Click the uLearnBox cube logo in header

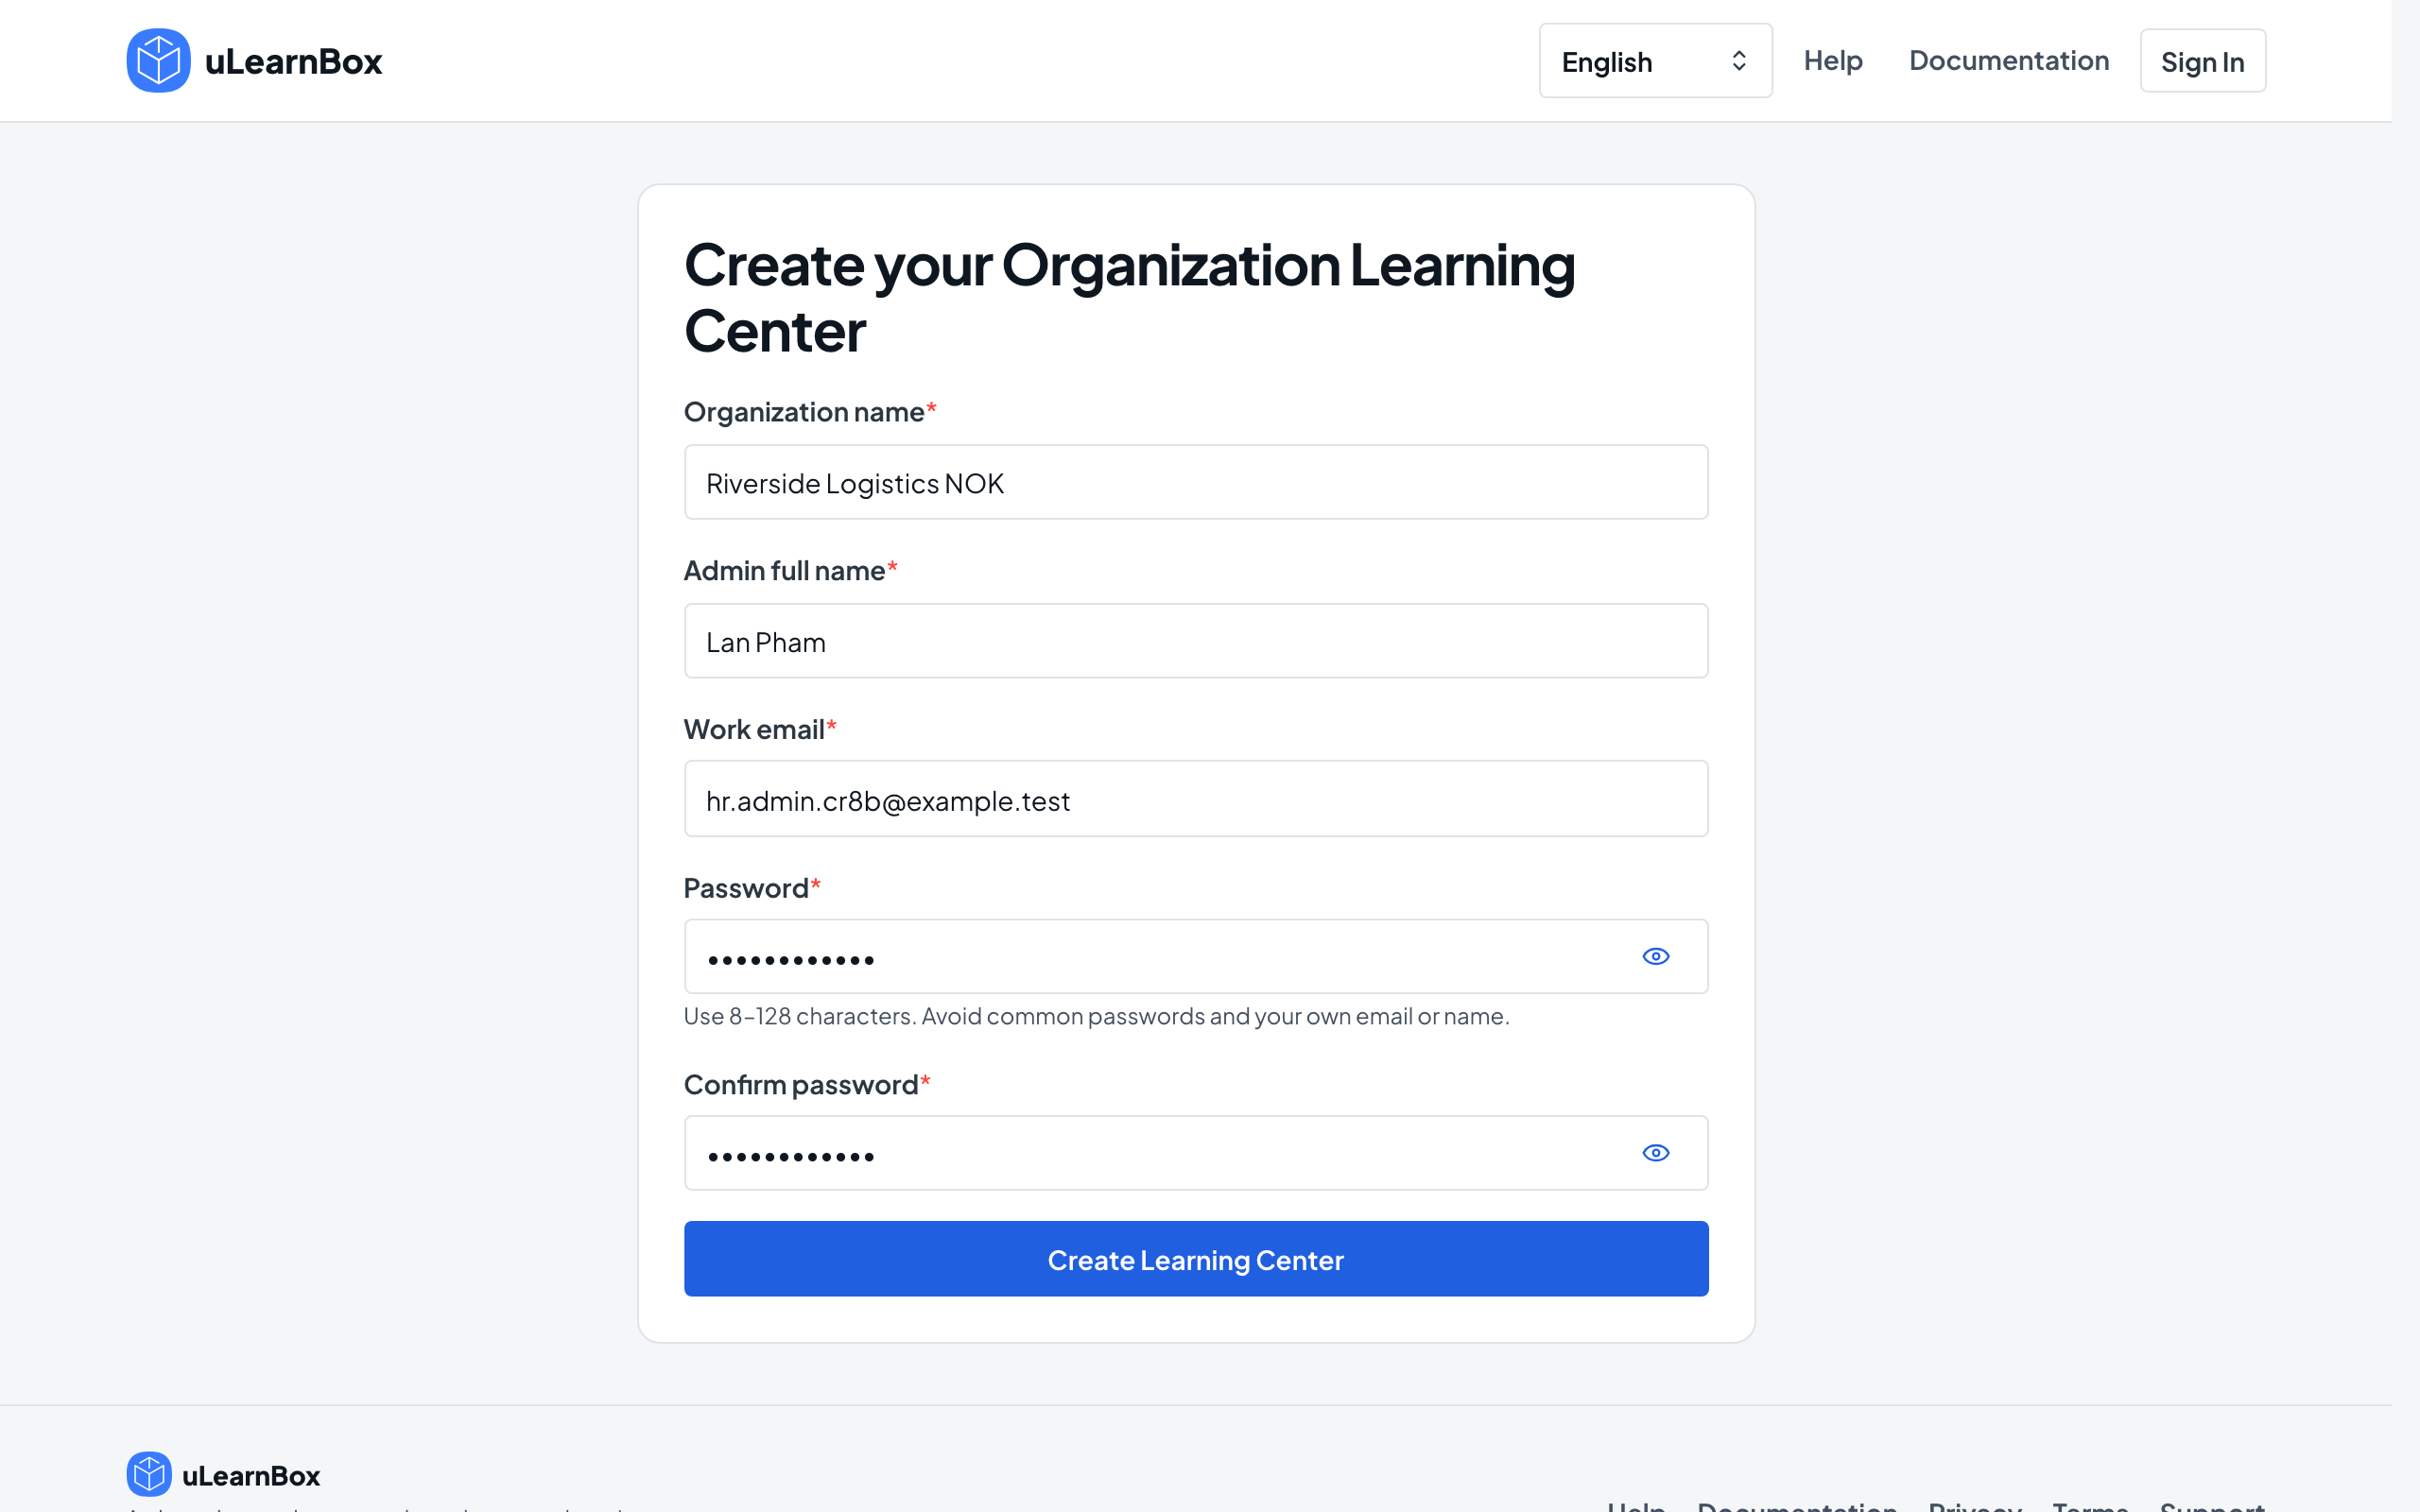(x=158, y=61)
